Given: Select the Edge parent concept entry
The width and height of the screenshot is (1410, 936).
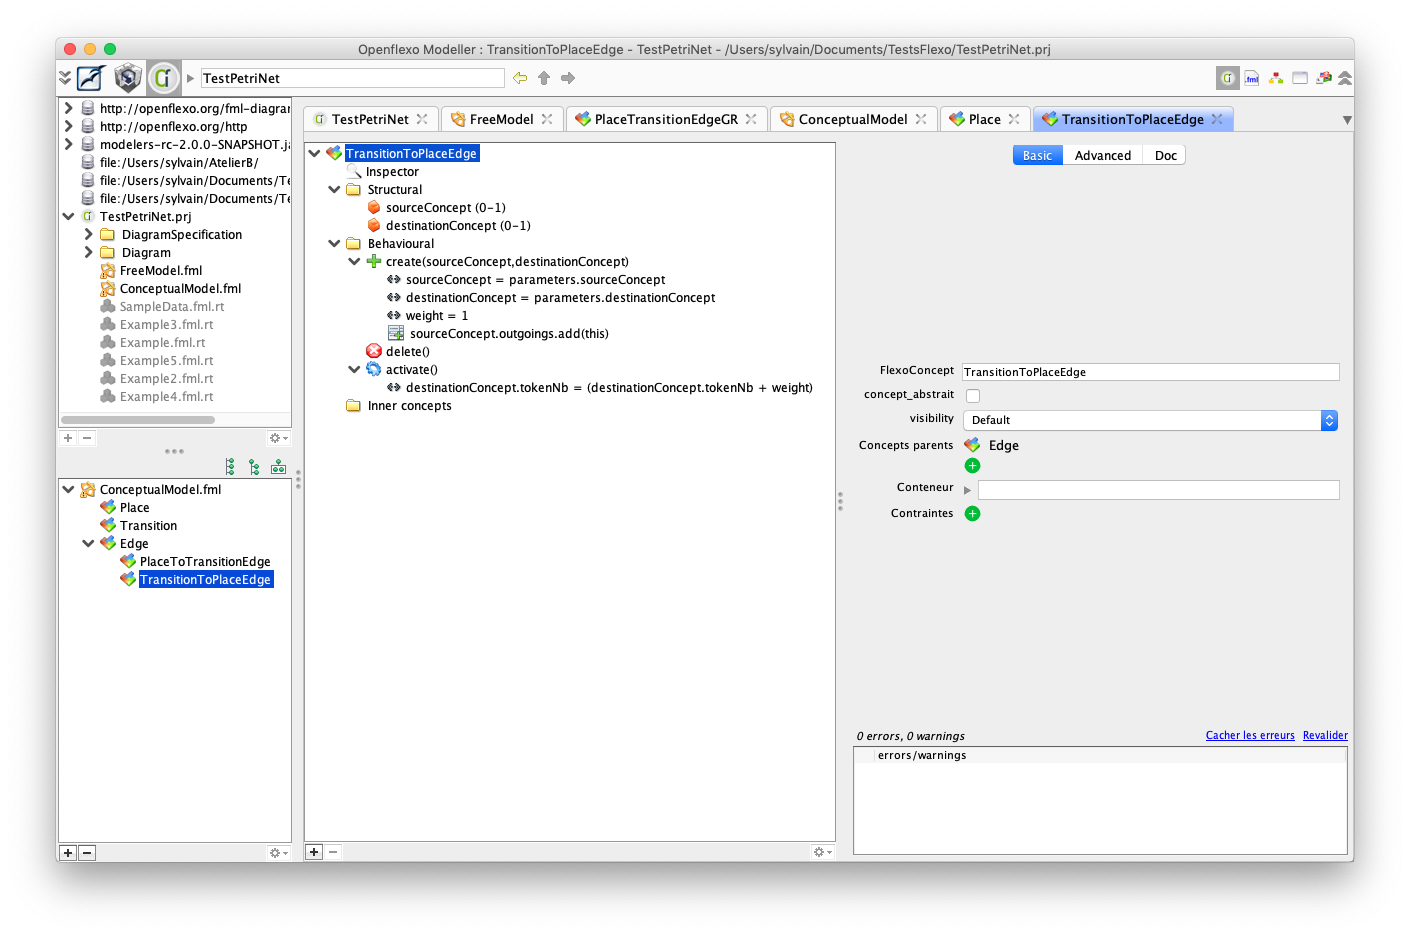Looking at the screenshot, I should click(x=1003, y=446).
